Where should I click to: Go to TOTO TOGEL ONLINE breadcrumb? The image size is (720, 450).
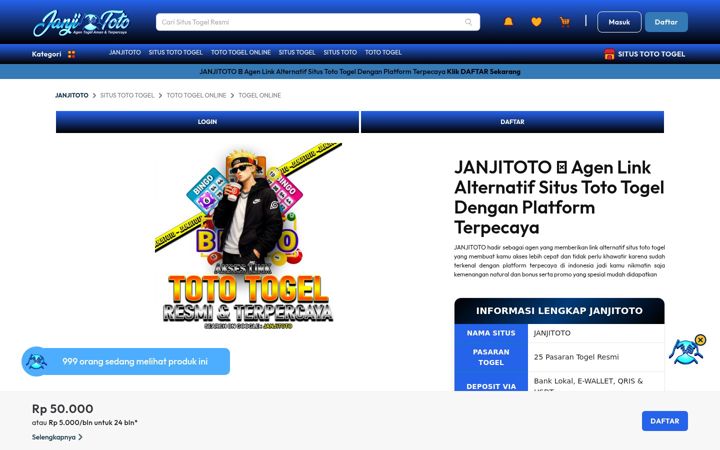196,96
